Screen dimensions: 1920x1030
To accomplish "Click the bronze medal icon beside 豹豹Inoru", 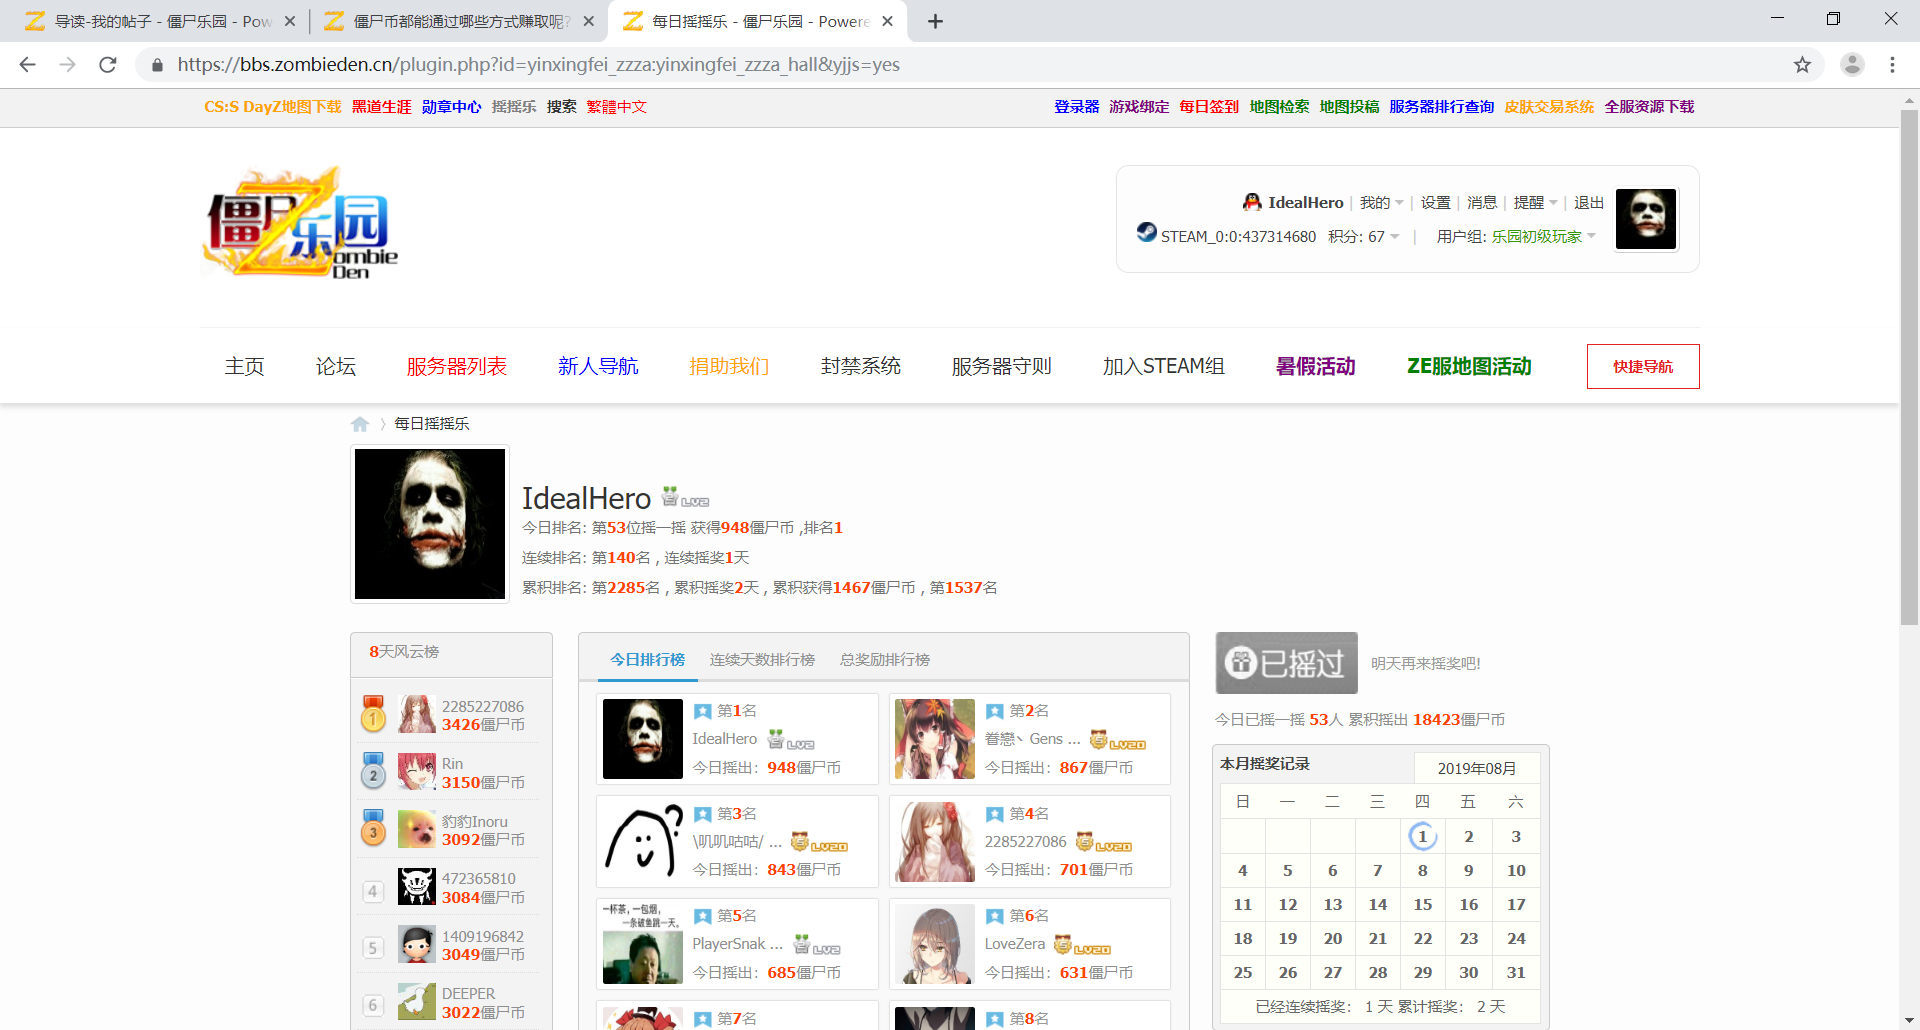I will (x=373, y=828).
